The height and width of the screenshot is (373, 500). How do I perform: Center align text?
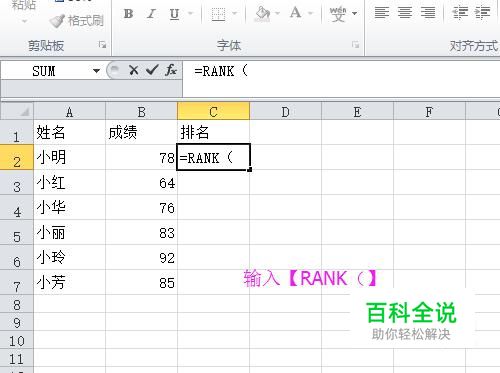[x=405, y=13]
